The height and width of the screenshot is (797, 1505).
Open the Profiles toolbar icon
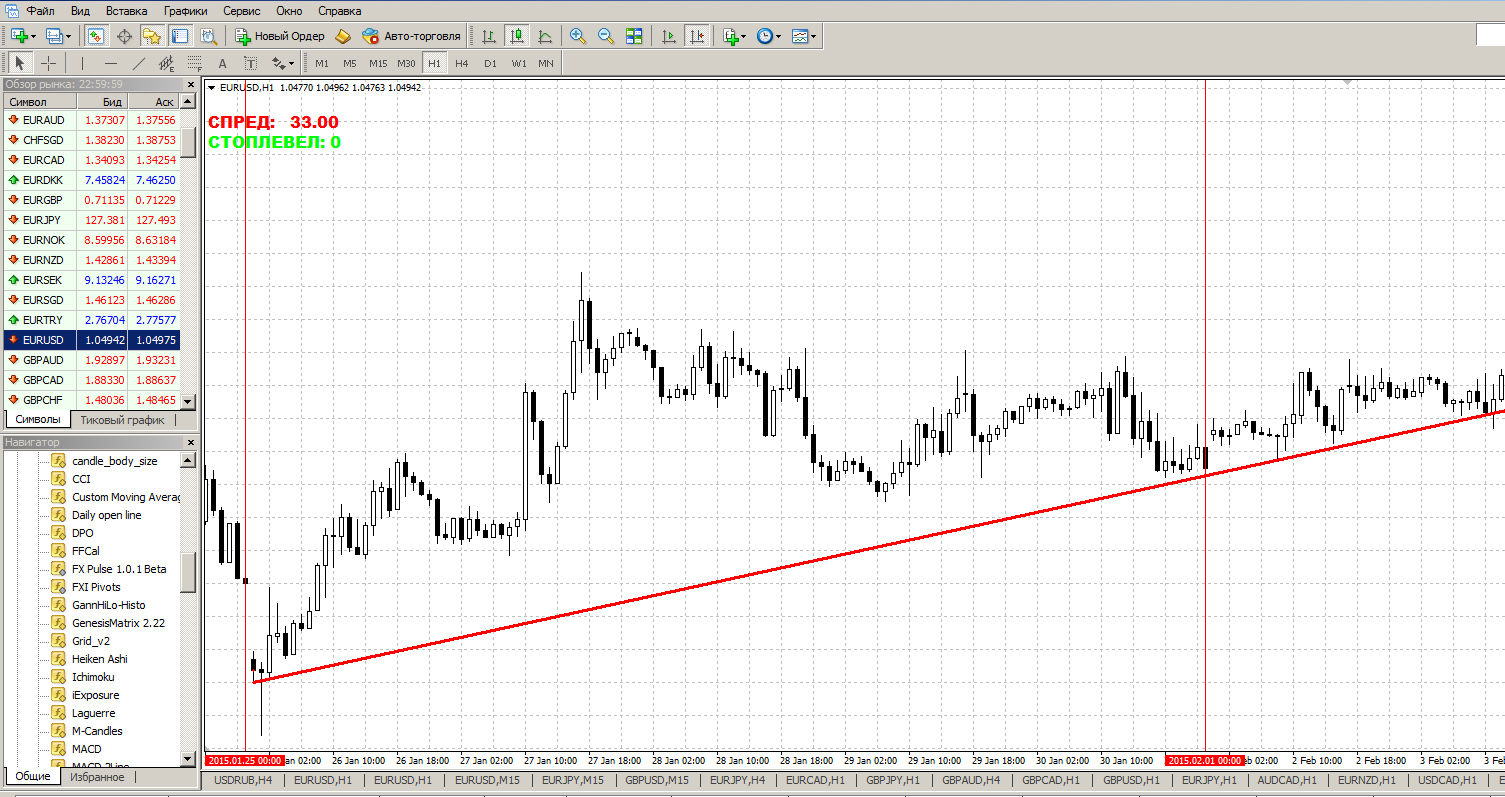click(x=54, y=36)
